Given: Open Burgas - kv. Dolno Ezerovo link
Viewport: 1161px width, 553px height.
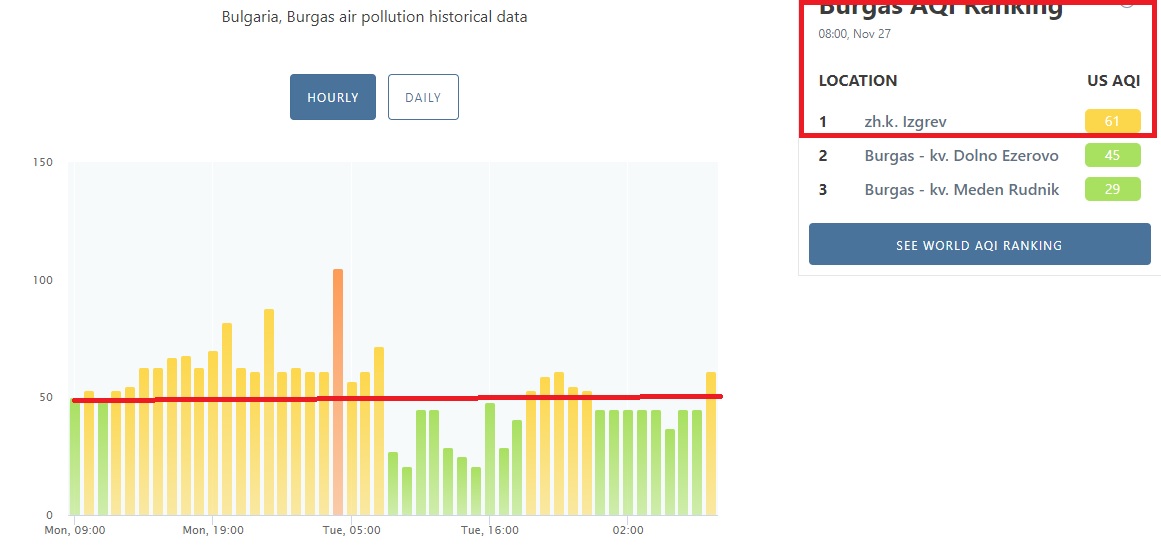Looking at the screenshot, I should 961,155.
